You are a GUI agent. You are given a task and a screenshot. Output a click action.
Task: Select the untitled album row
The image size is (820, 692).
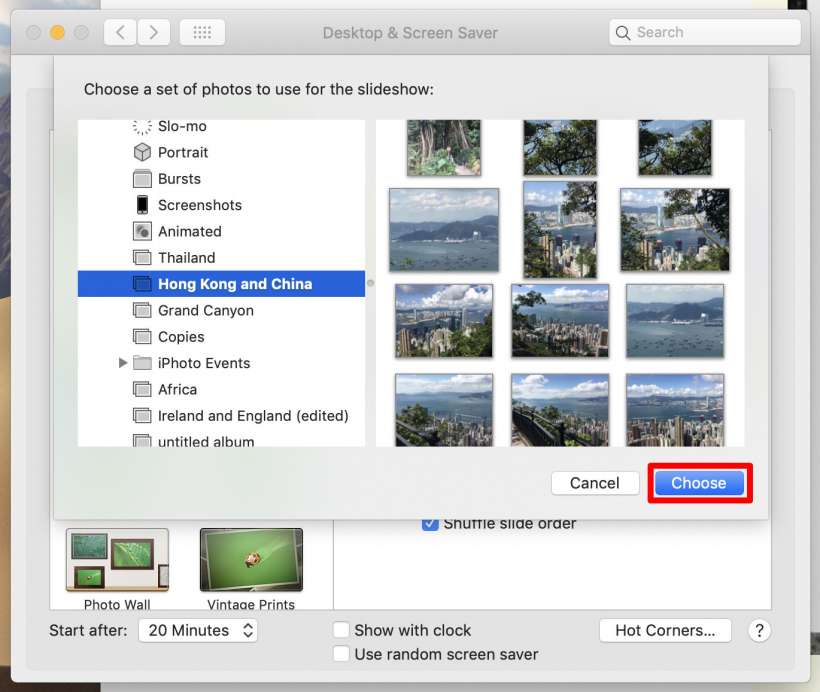tap(221, 438)
